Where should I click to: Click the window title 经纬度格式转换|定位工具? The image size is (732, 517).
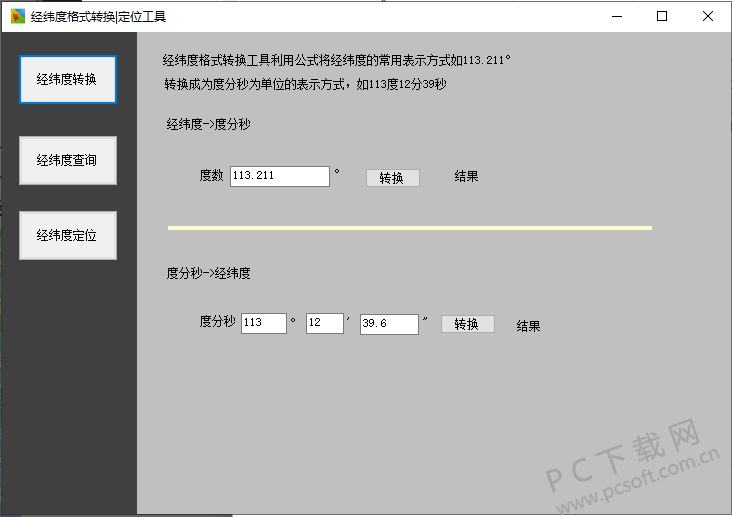(x=99, y=17)
